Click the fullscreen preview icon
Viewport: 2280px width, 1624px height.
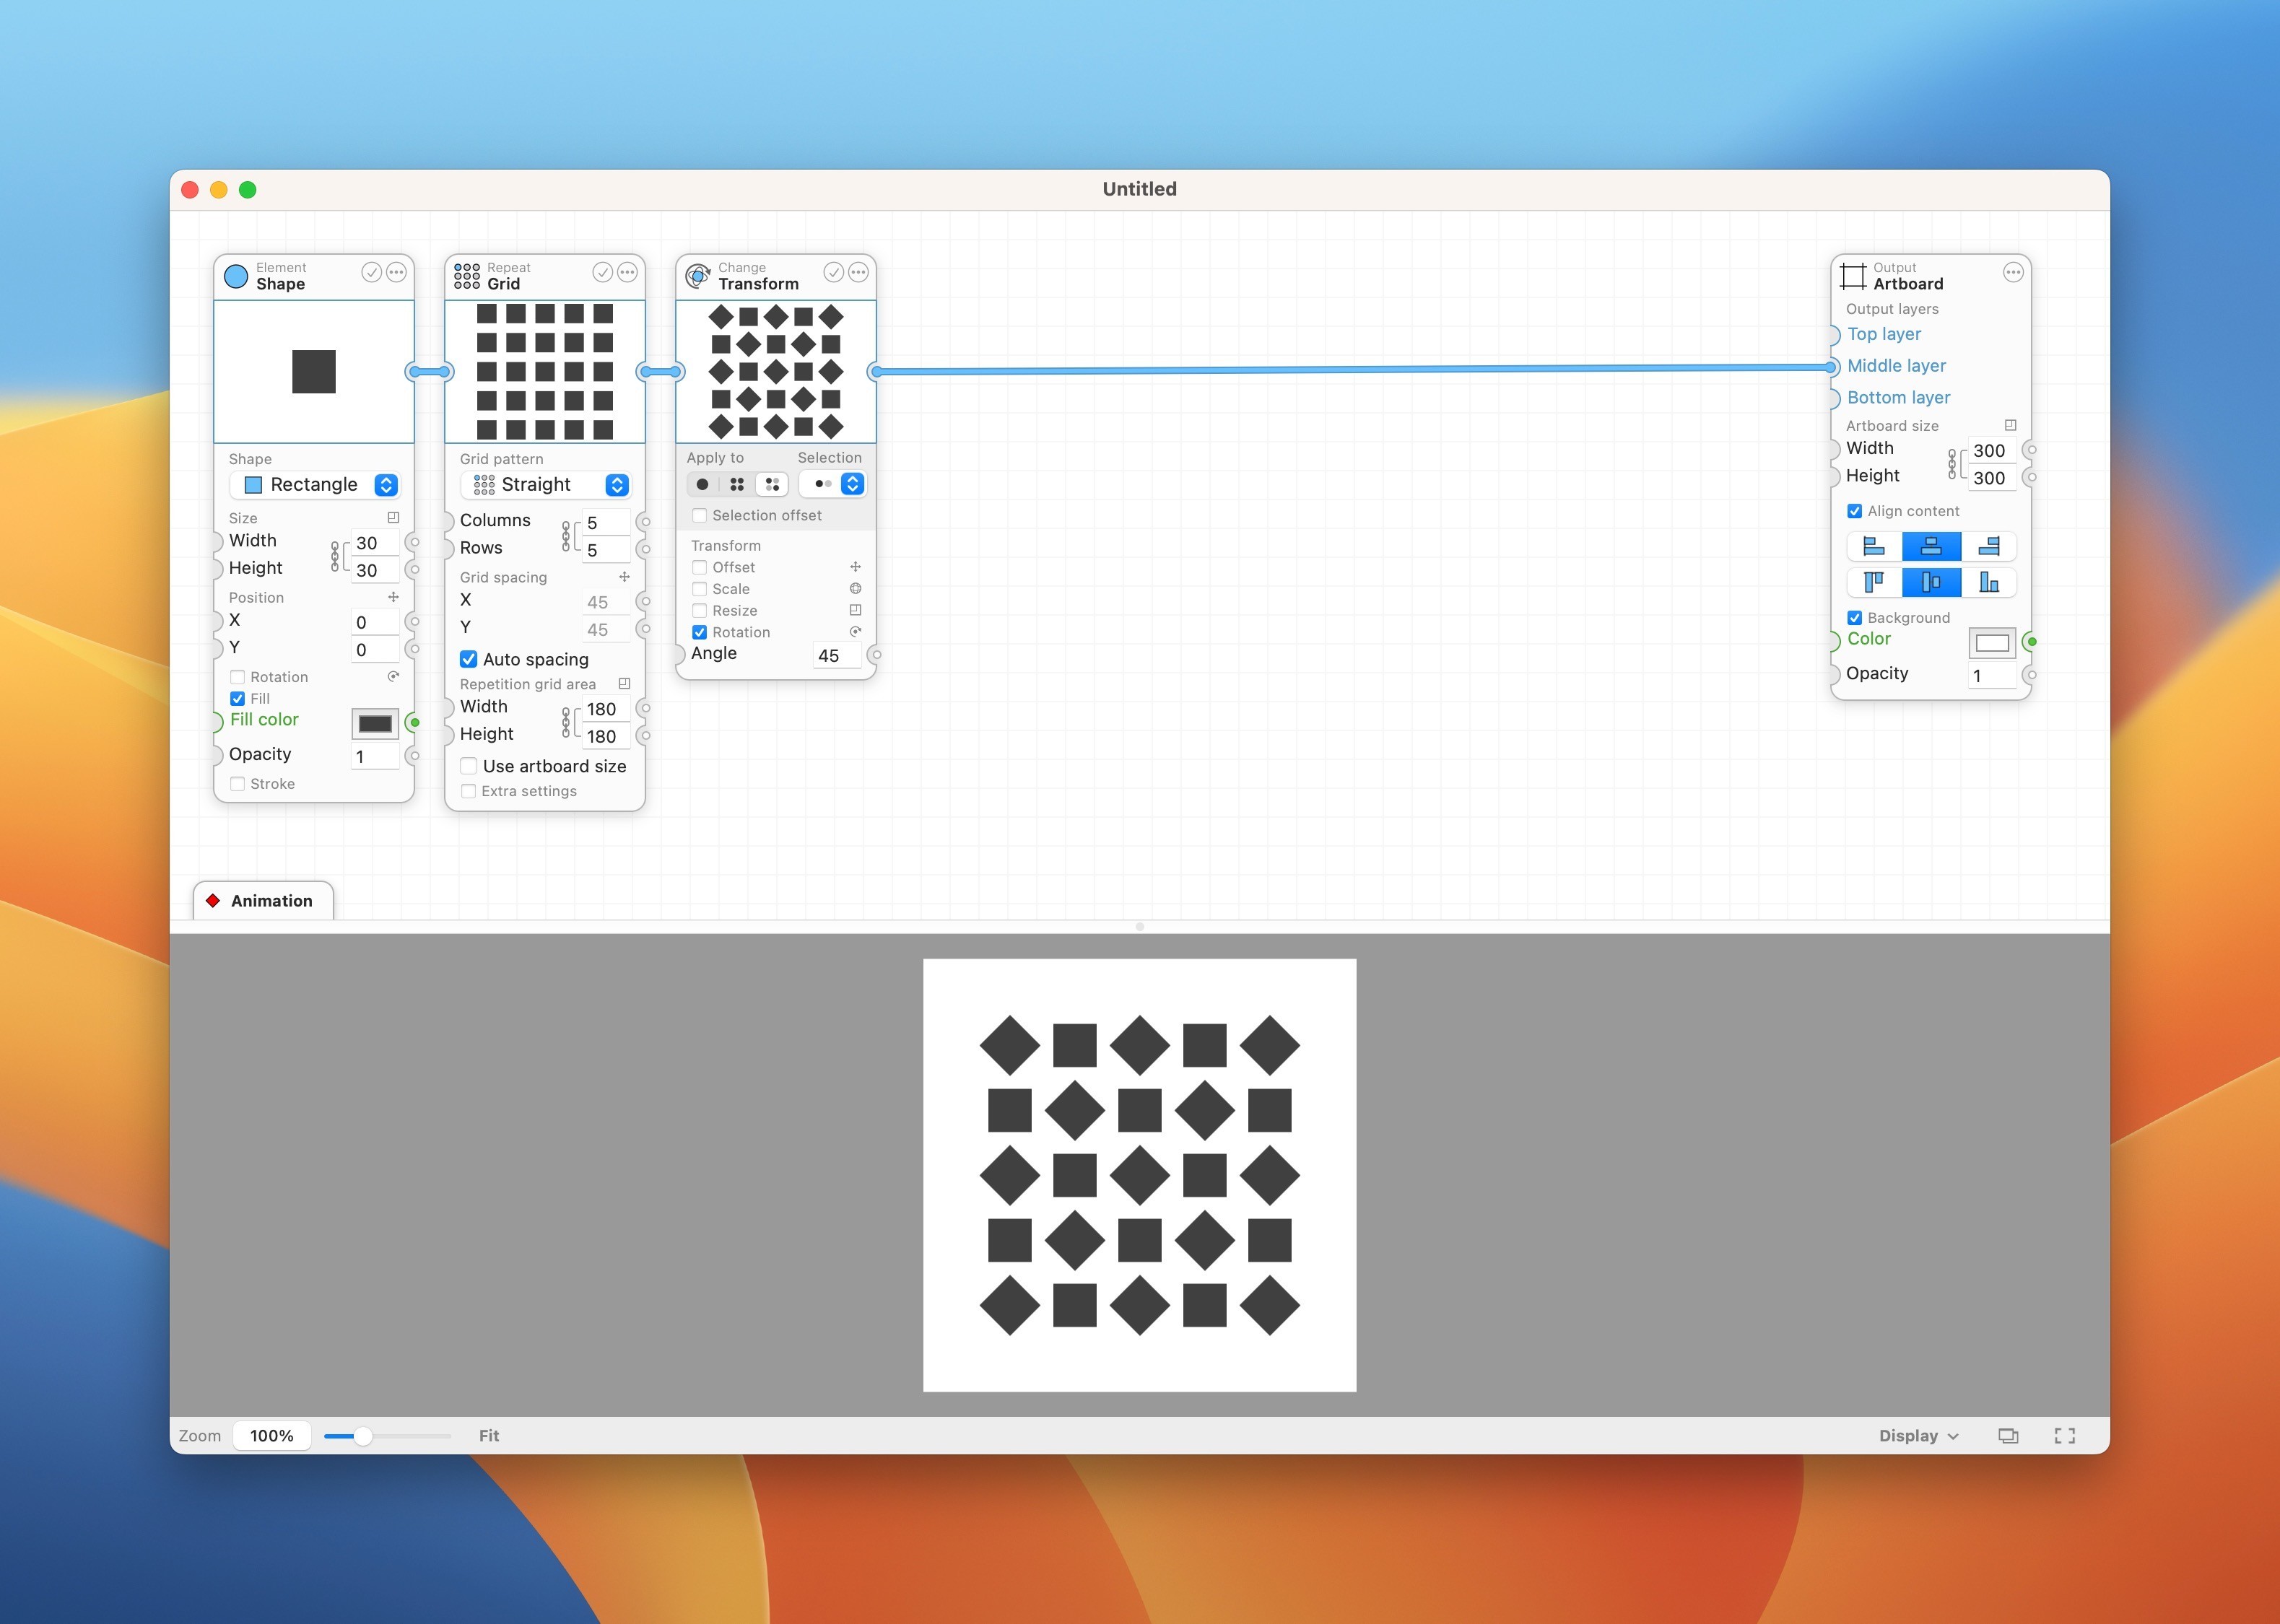pyautogui.click(x=2065, y=1435)
